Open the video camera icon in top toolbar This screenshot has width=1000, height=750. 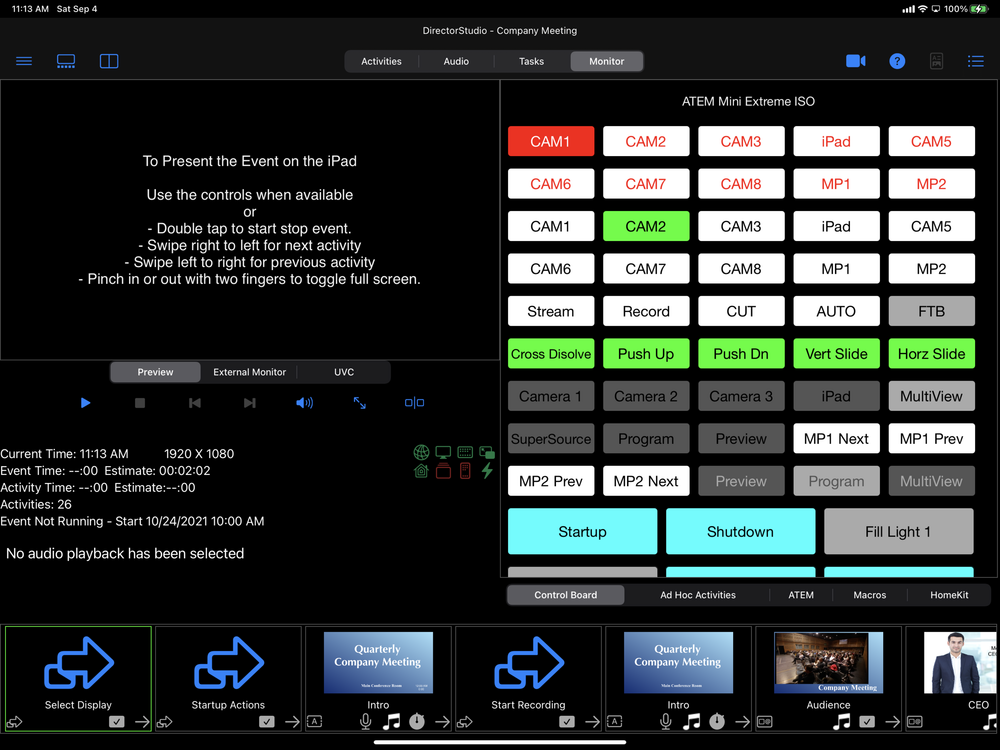[856, 61]
